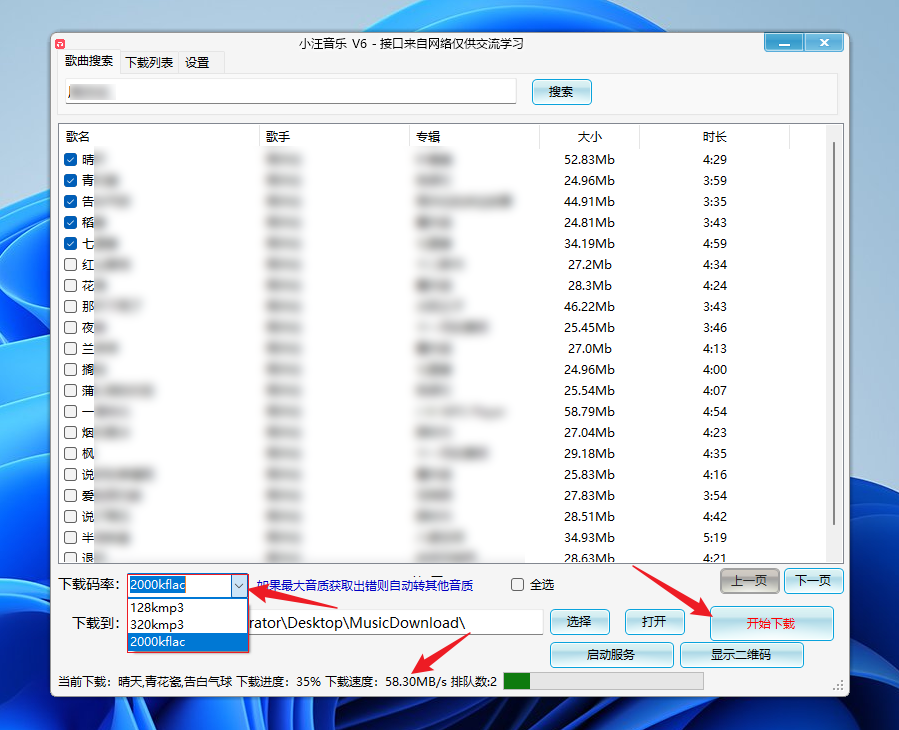Check the song row sized 27.2Mb
This screenshot has width=899, height=730.
click(x=71, y=264)
